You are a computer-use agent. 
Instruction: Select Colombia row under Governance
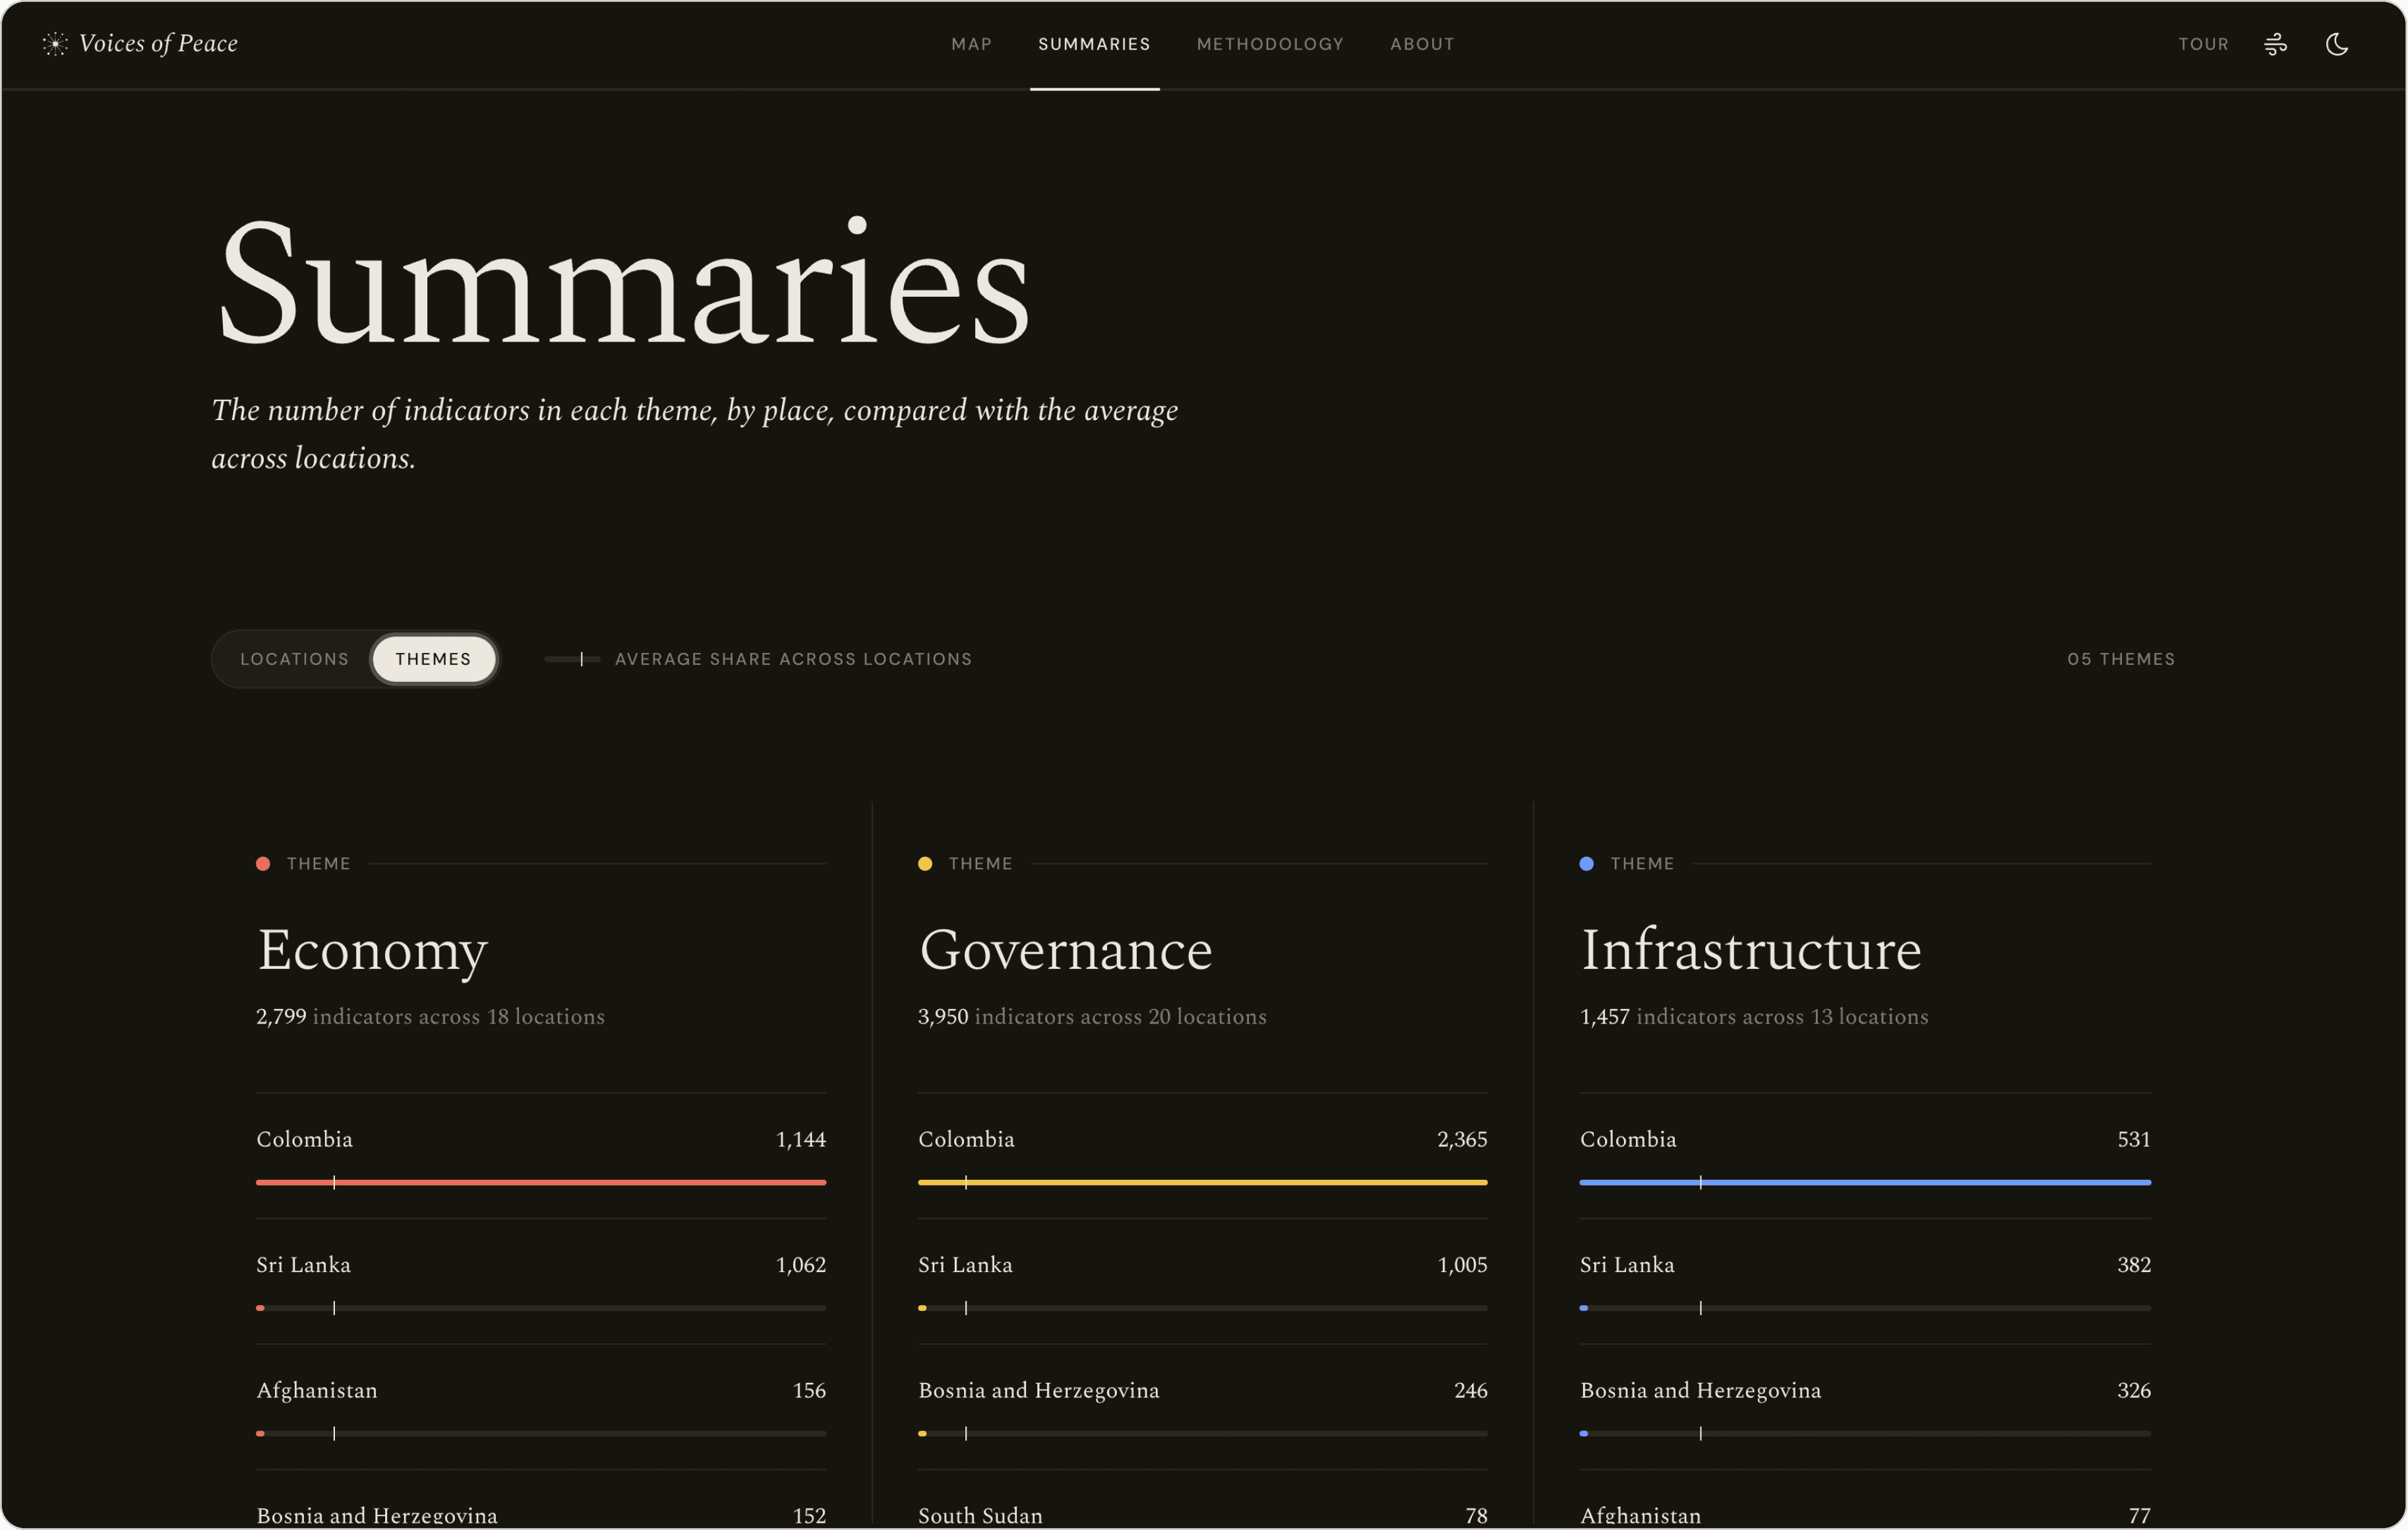(x=1203, y=1156)
